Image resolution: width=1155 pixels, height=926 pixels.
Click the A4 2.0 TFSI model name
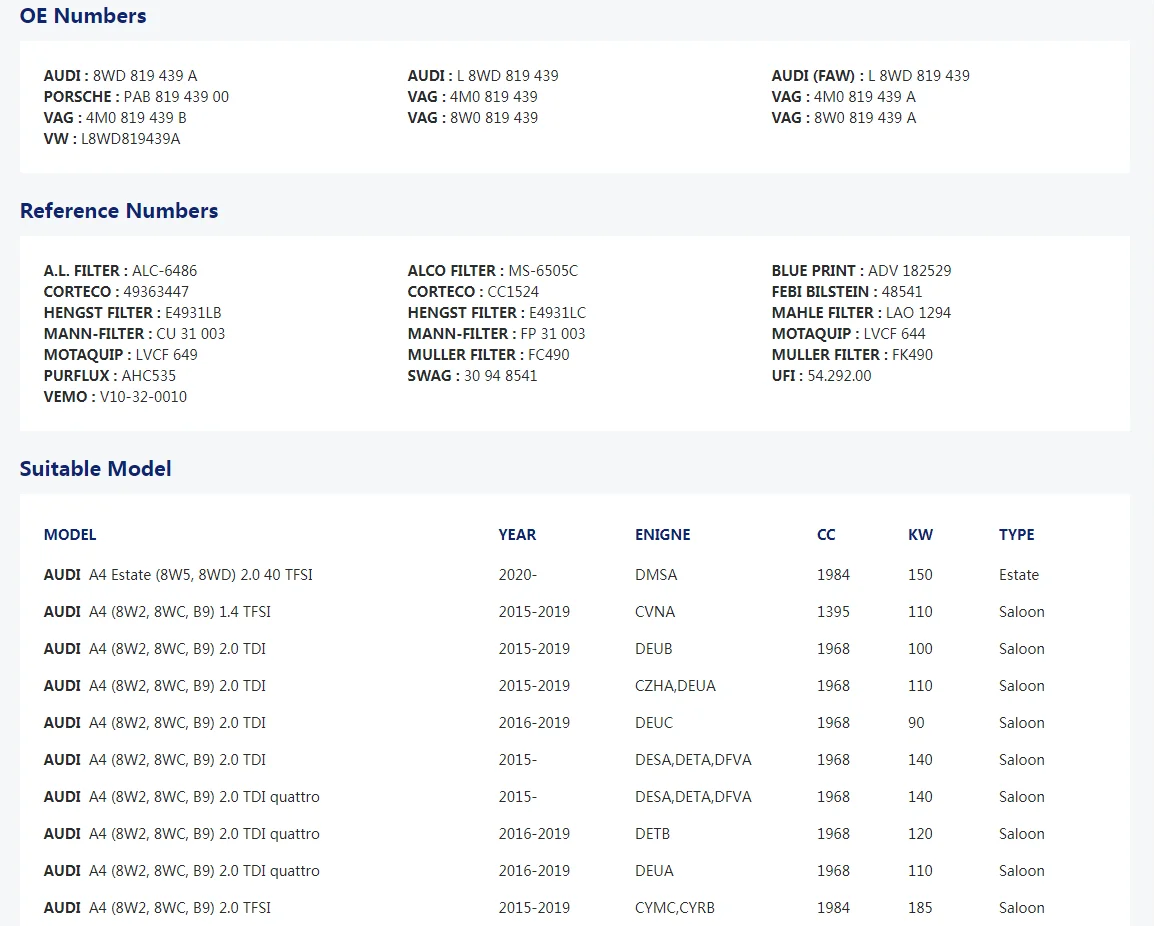tap(157, 908)
